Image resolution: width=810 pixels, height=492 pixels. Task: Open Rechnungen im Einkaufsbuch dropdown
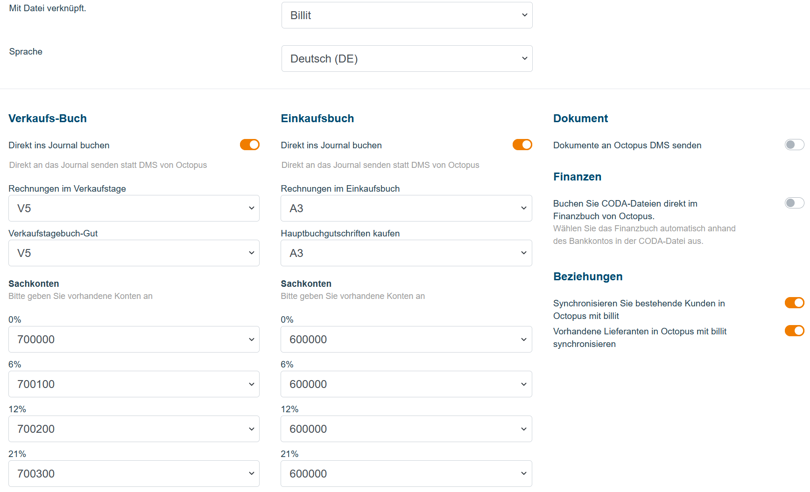(x=406, y=208)
